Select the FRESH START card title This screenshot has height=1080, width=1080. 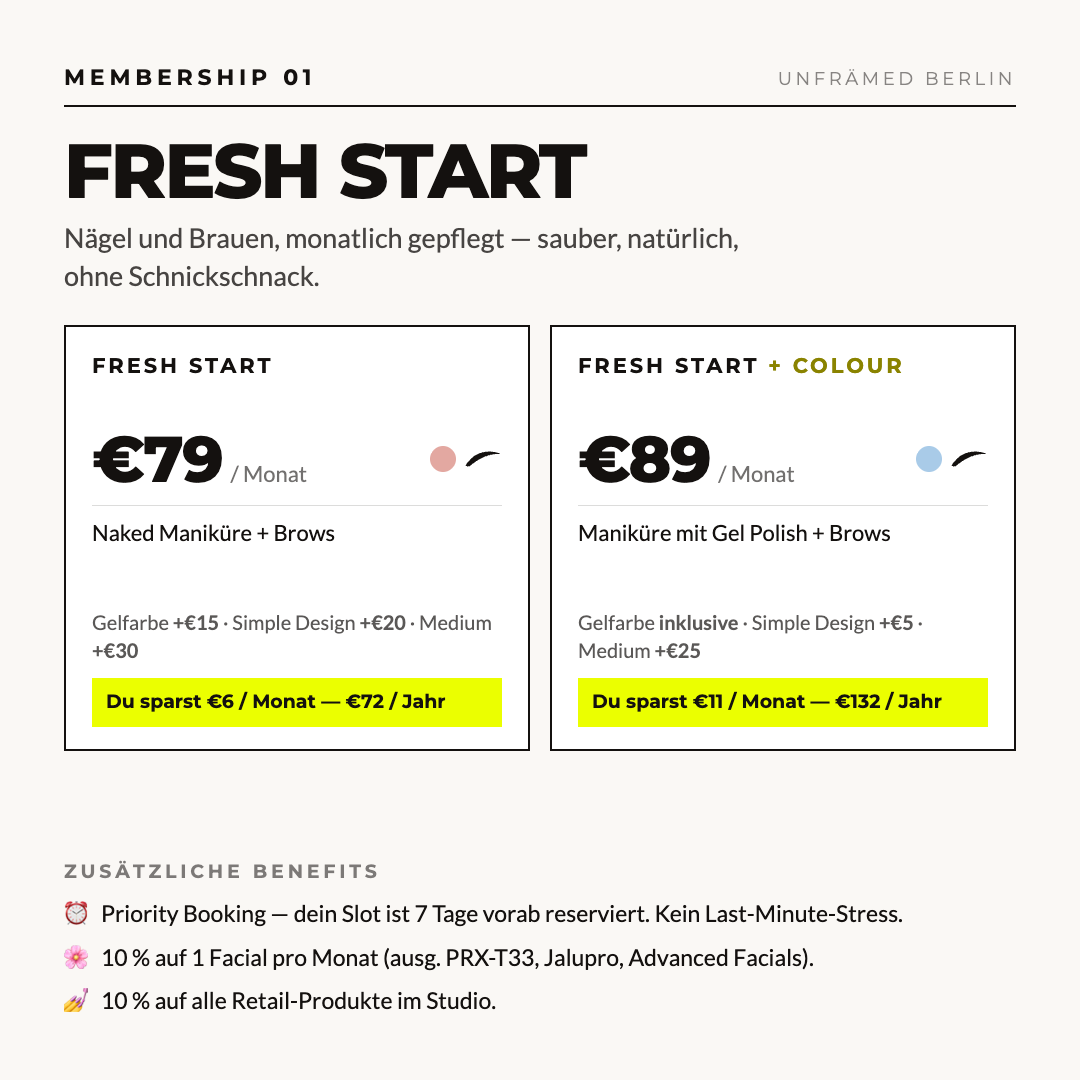click(183, 366)
